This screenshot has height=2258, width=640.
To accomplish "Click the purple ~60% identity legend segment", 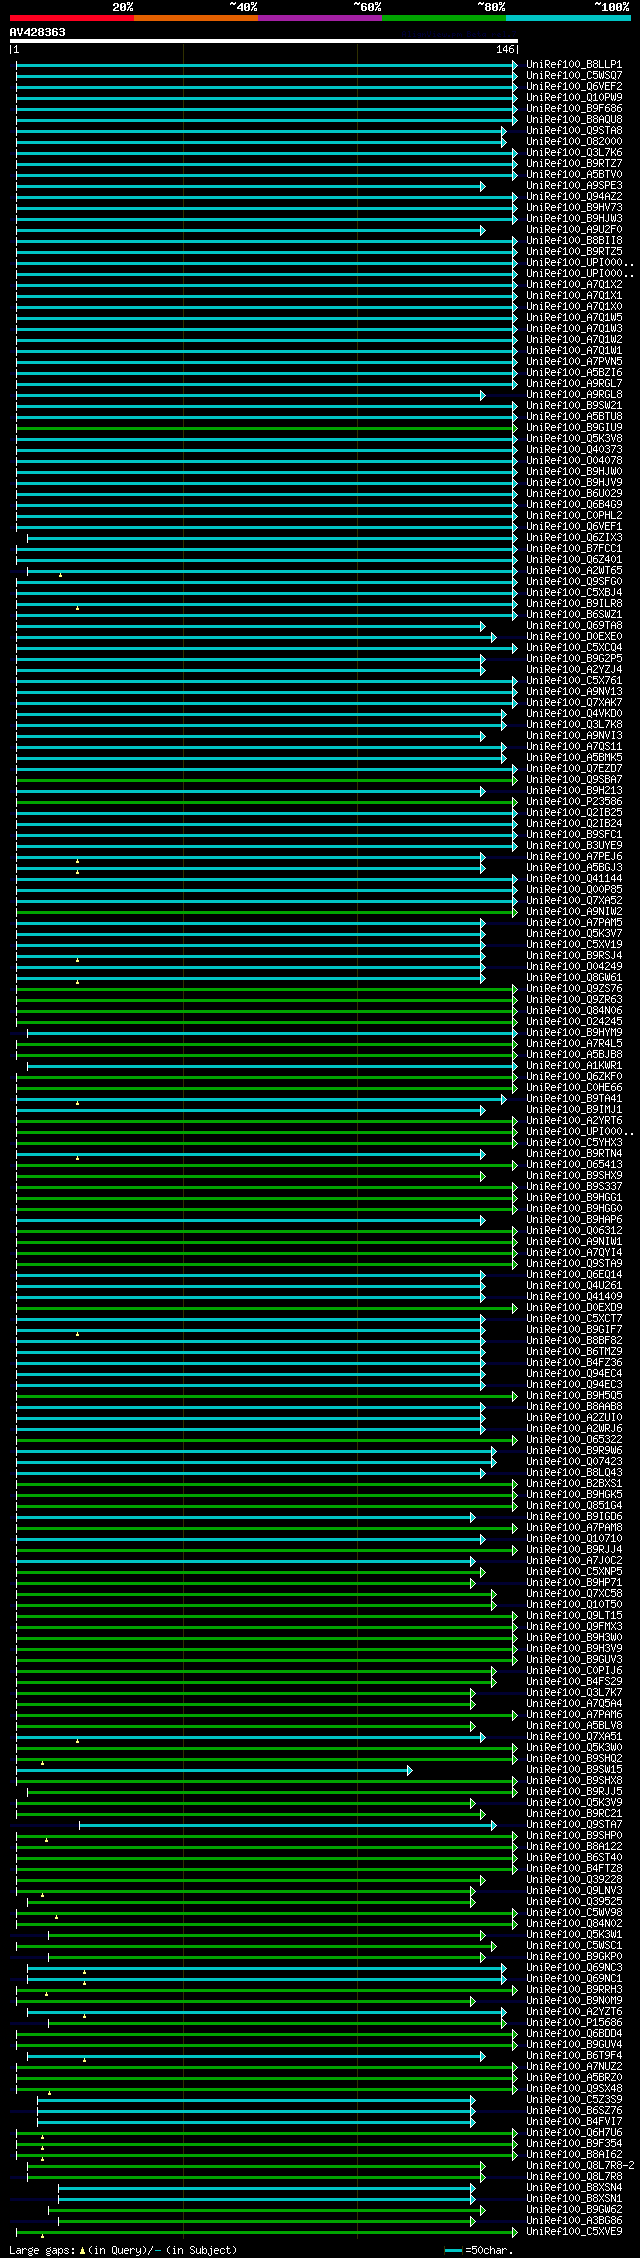I will (319, 18).
